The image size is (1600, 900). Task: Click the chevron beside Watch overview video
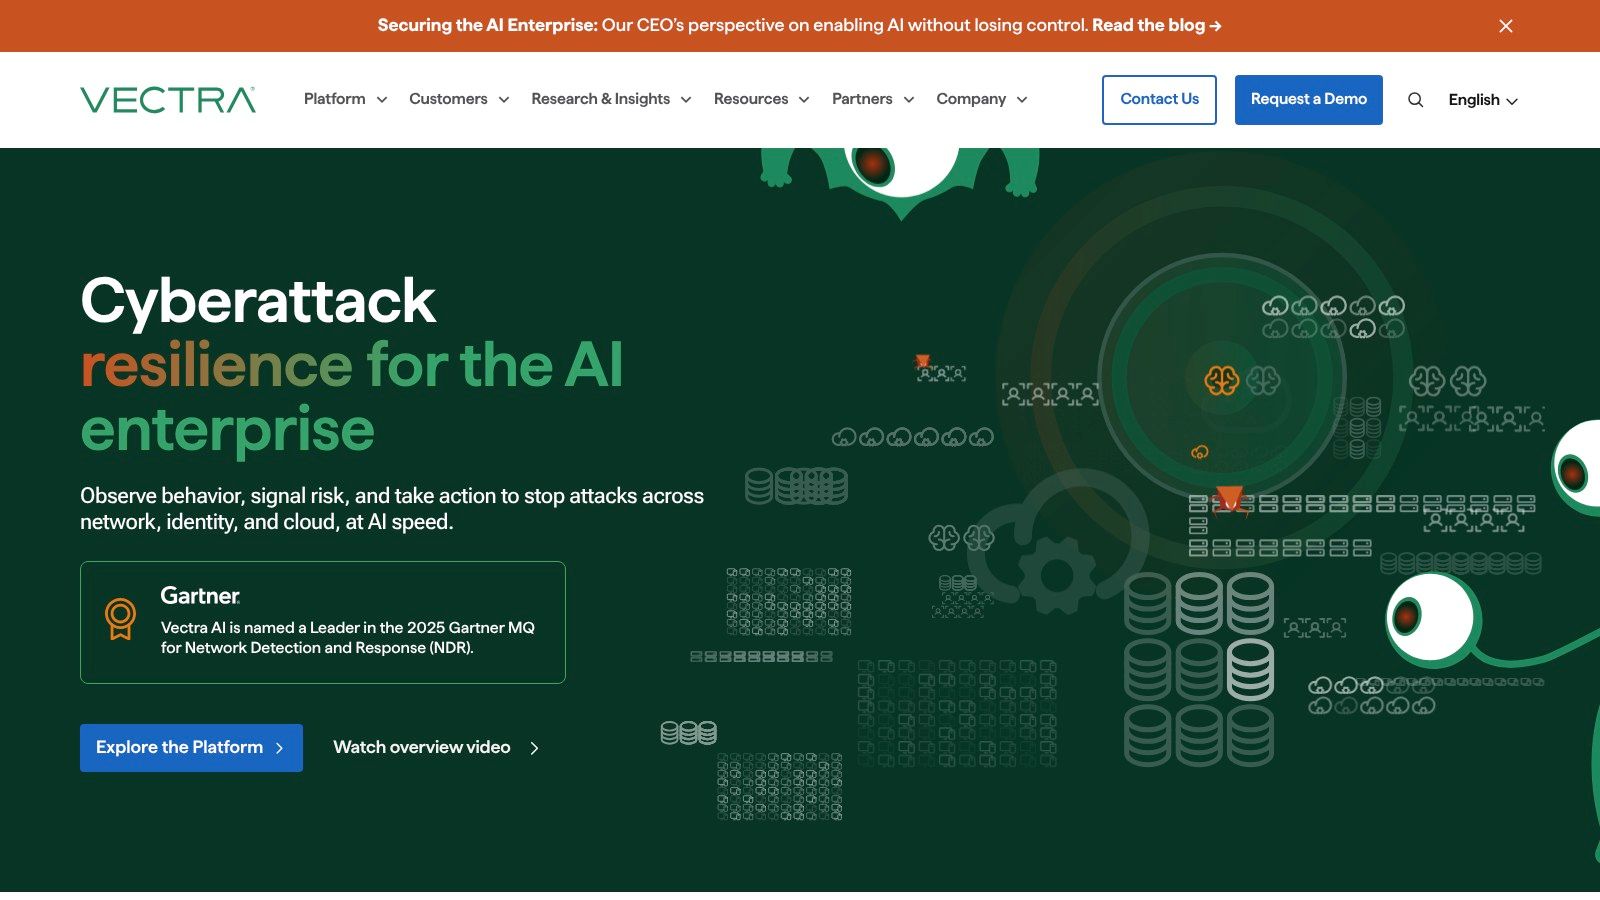tap(534, 748)
